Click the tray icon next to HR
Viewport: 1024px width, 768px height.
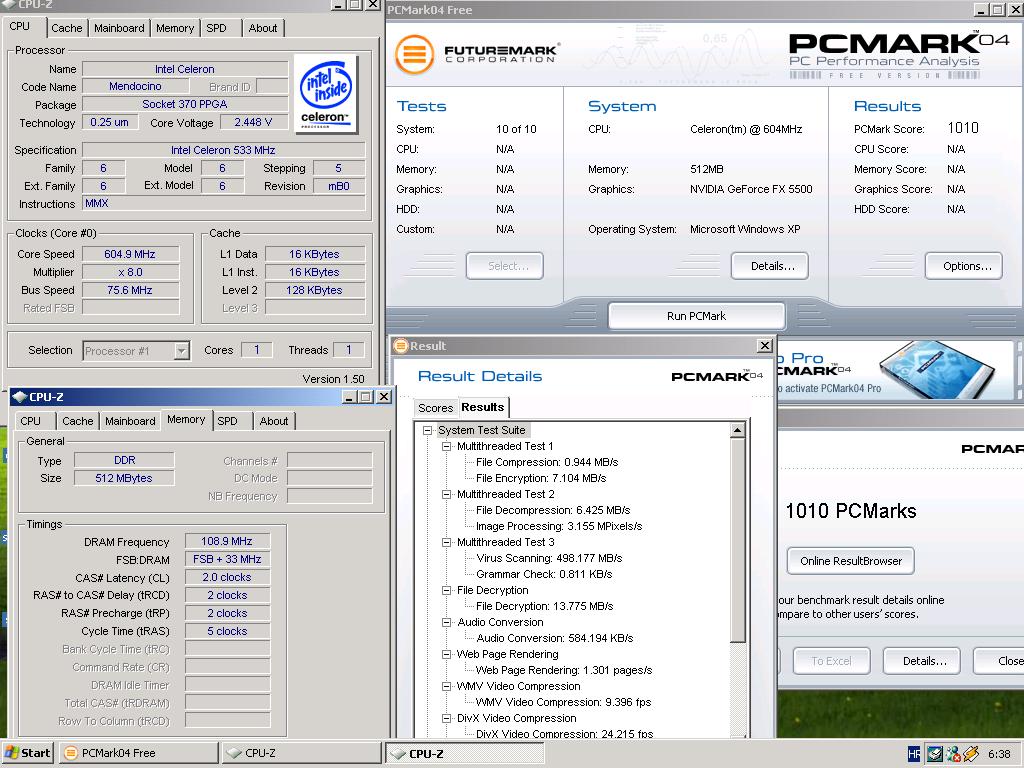coord(935,754)
